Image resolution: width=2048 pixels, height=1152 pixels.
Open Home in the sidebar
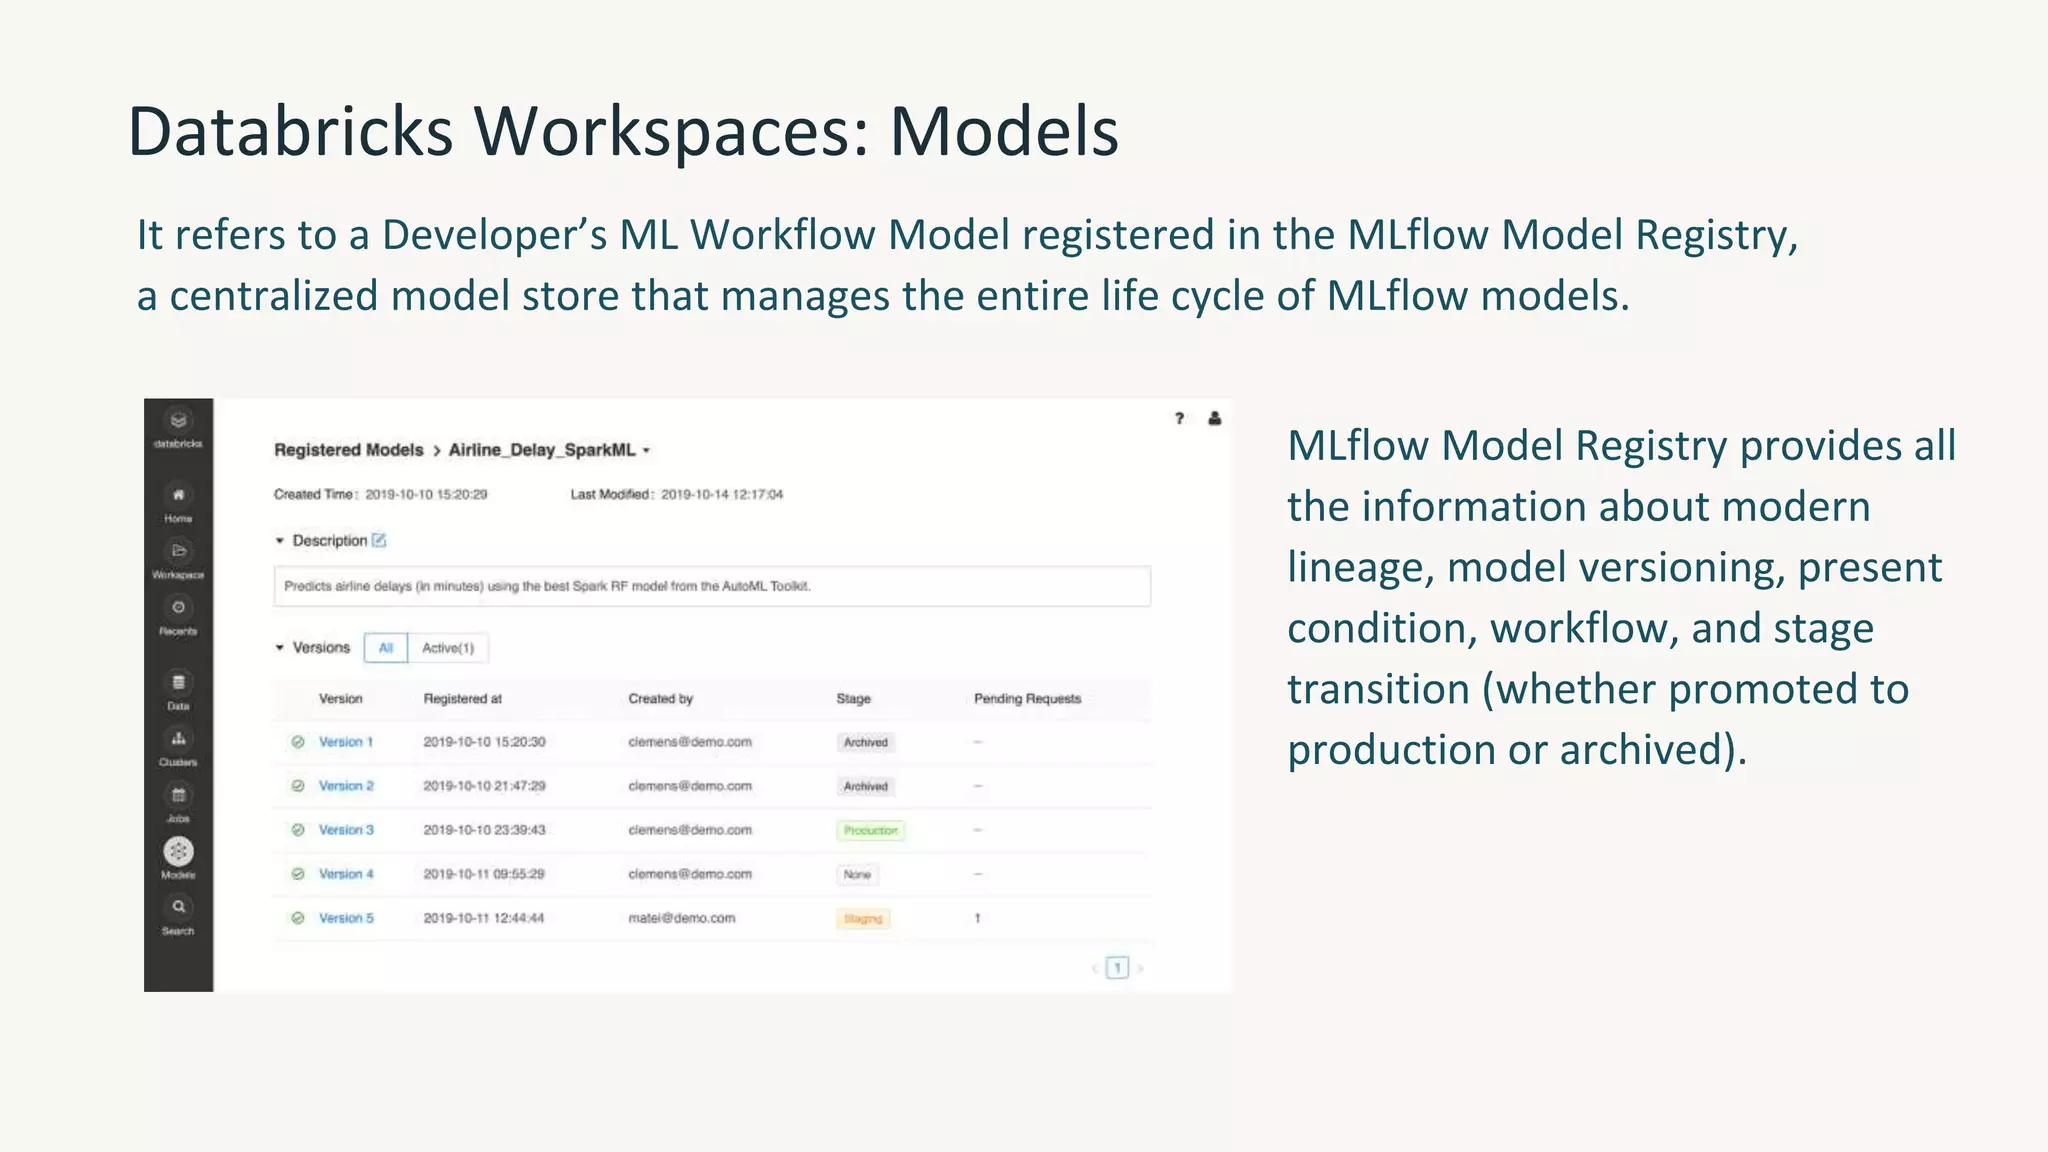click(x=178, y=496)
